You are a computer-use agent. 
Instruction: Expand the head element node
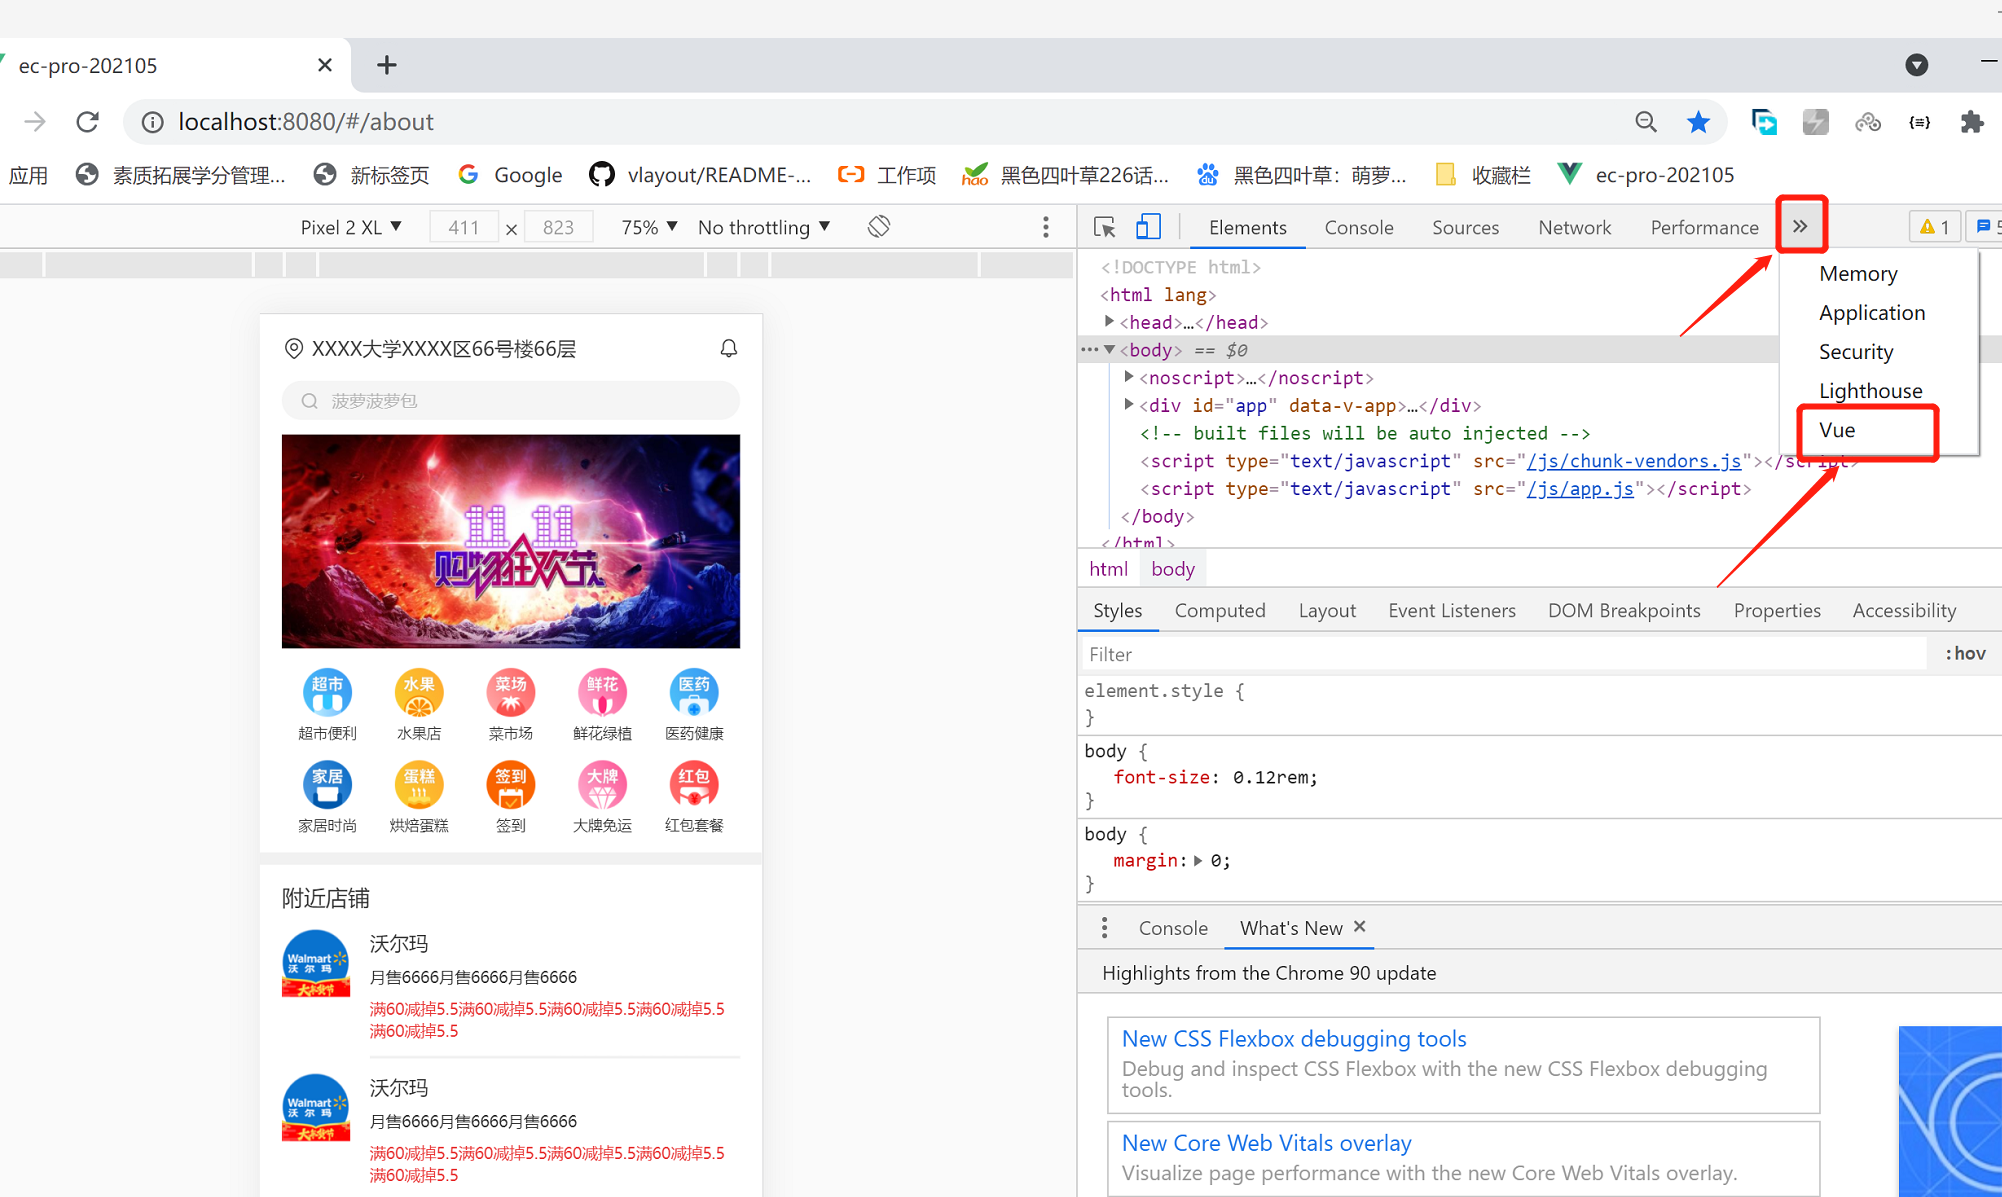[1109, 322]
